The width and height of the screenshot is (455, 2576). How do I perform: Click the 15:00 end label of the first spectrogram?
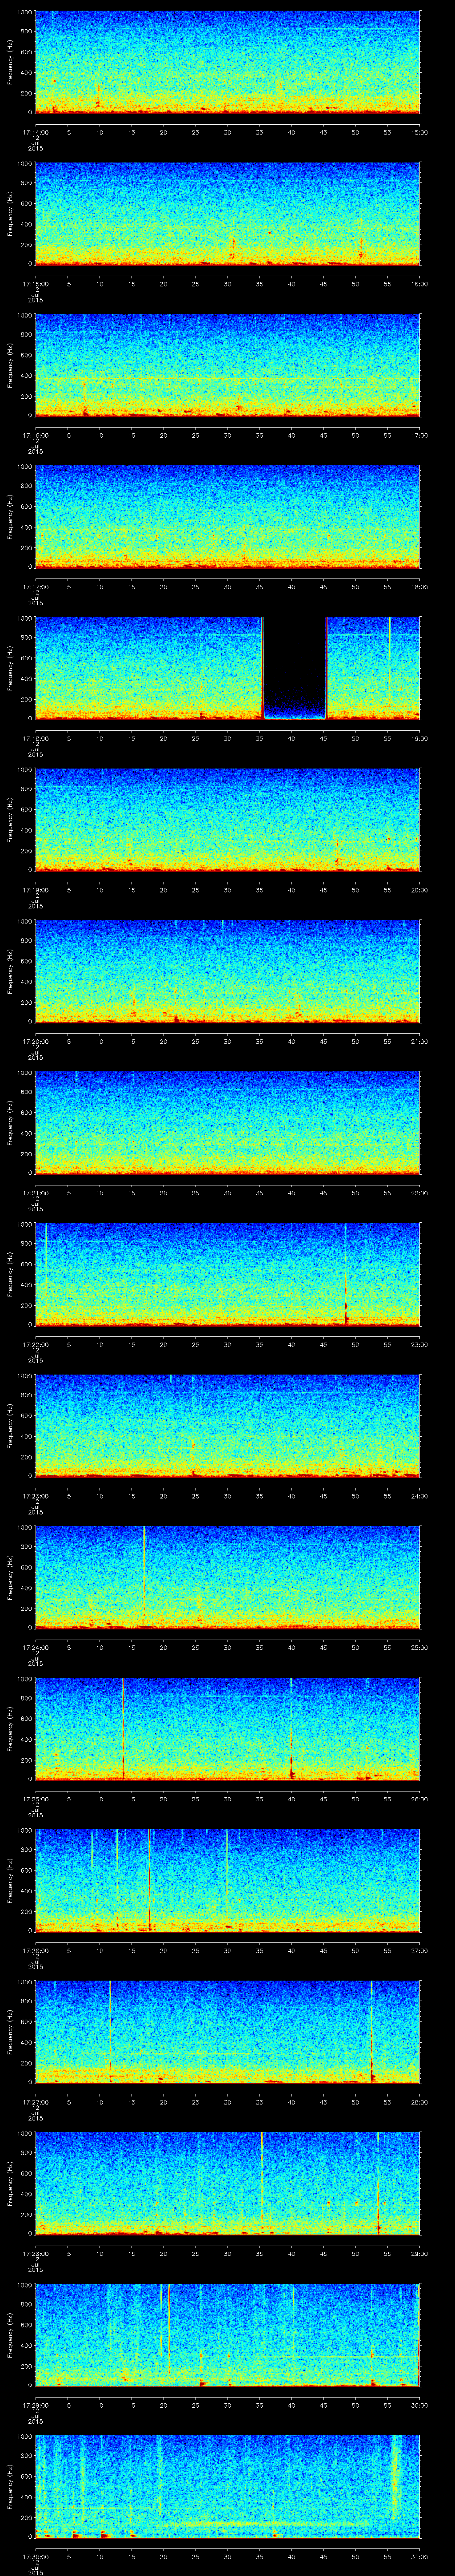(x=419, y=132)
